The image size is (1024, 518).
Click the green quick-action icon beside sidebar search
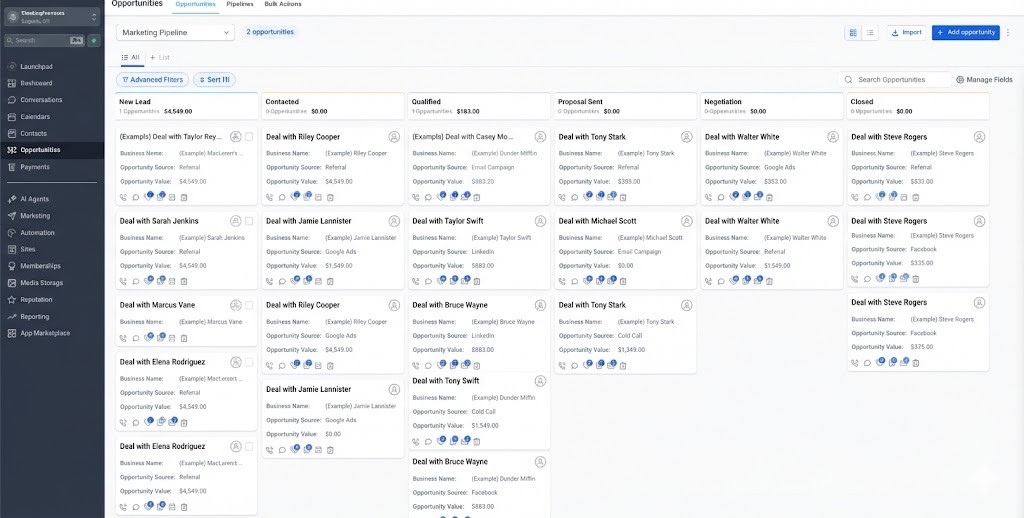[x=94, y=40]
